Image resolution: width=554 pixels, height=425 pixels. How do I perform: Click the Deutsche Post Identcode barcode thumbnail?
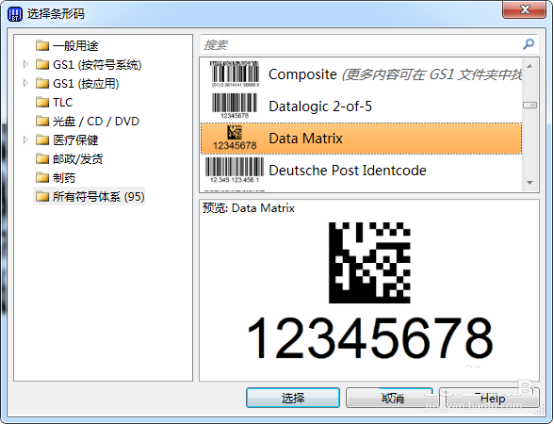click(235, 170)
